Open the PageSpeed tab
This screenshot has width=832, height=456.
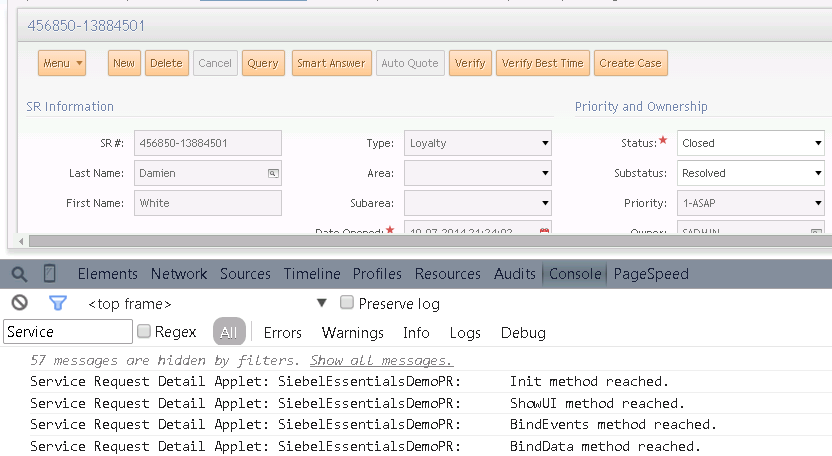pos(651,274)
